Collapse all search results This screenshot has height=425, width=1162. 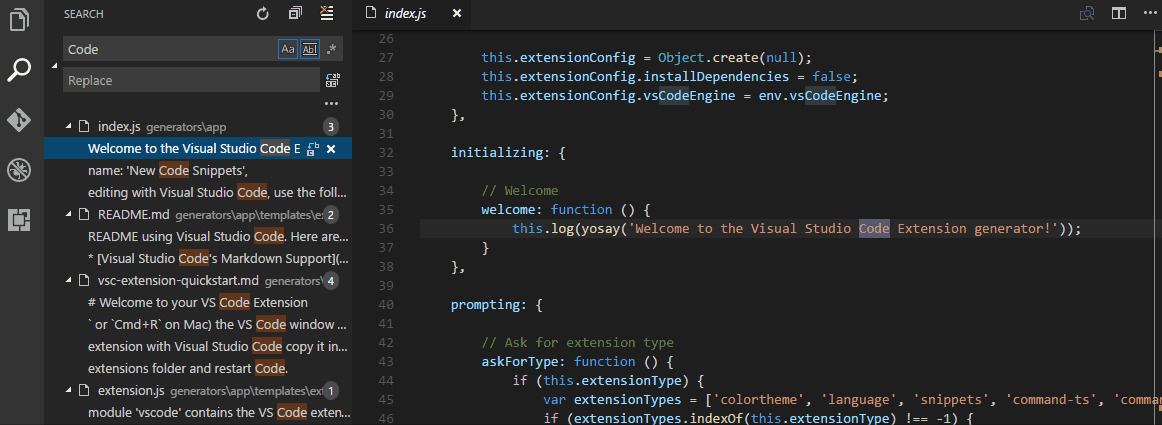pos(295,13)
